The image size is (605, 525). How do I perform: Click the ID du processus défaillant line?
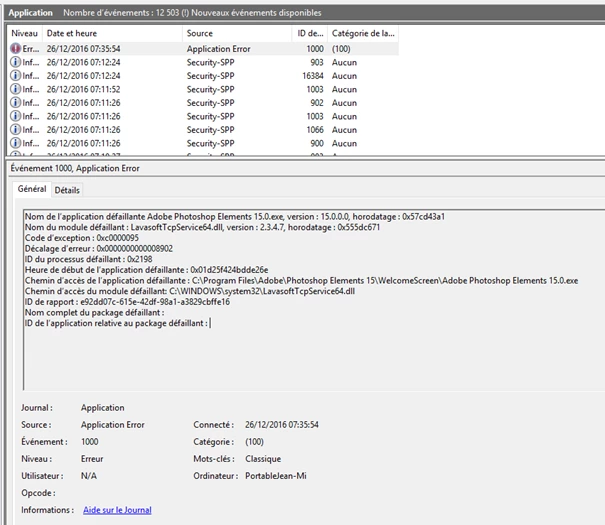88,259
